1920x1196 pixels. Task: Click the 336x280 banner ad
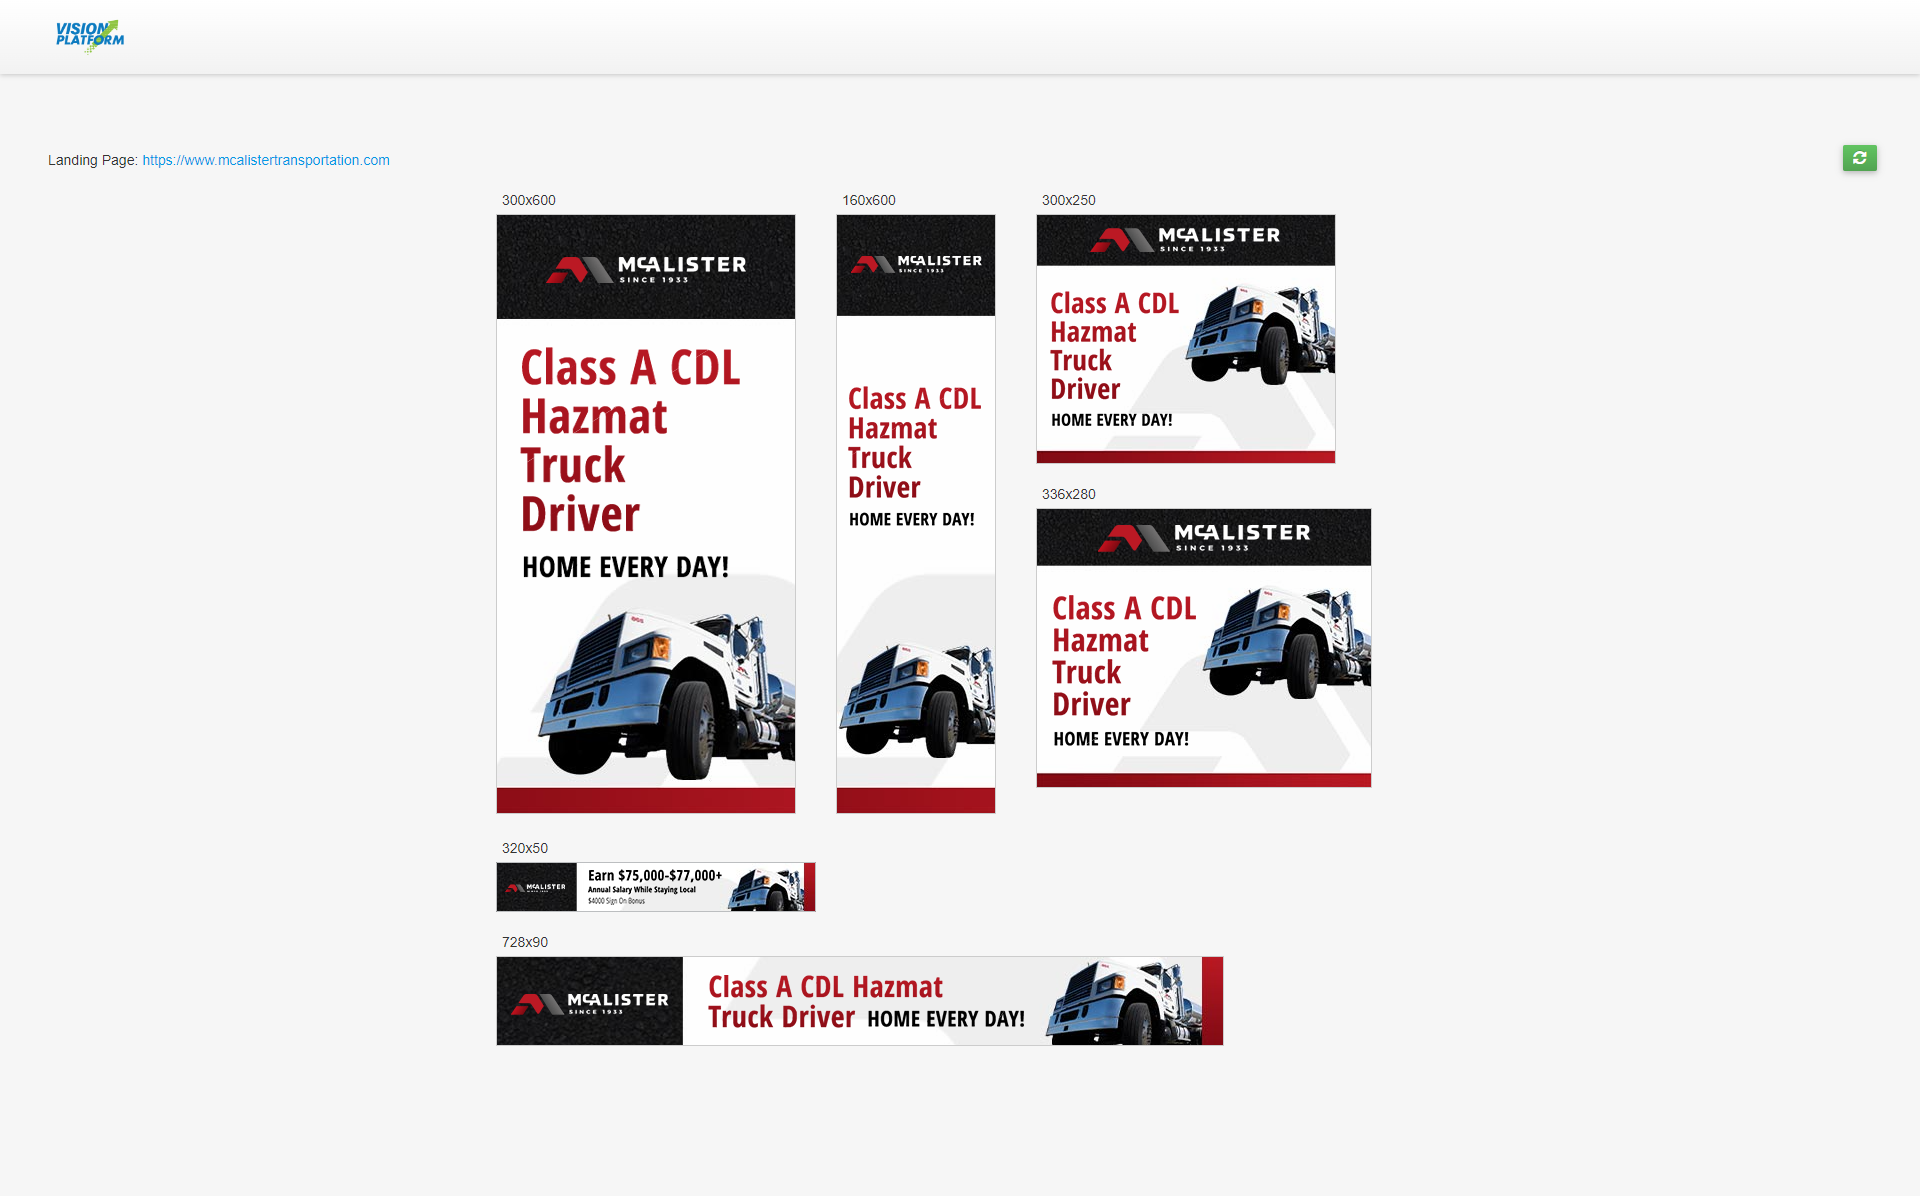point(1203,647)
